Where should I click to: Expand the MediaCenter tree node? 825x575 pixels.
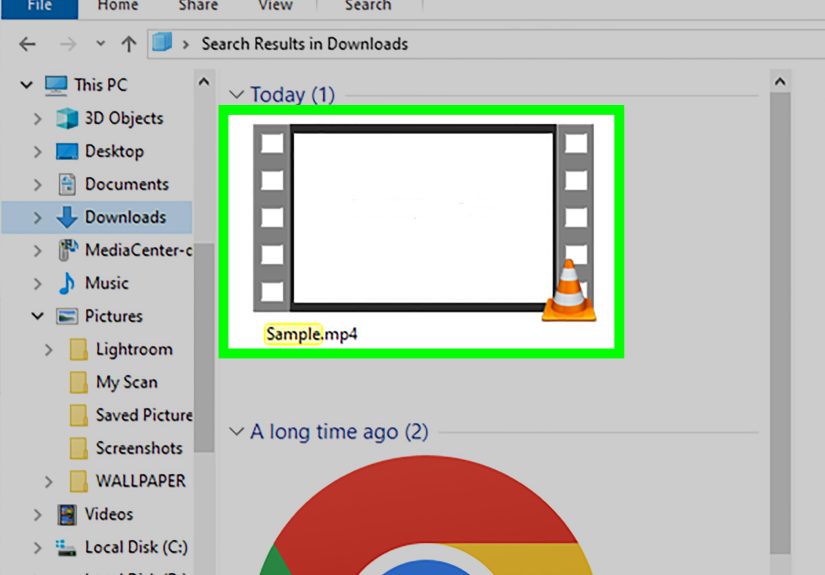pos(37,250)
